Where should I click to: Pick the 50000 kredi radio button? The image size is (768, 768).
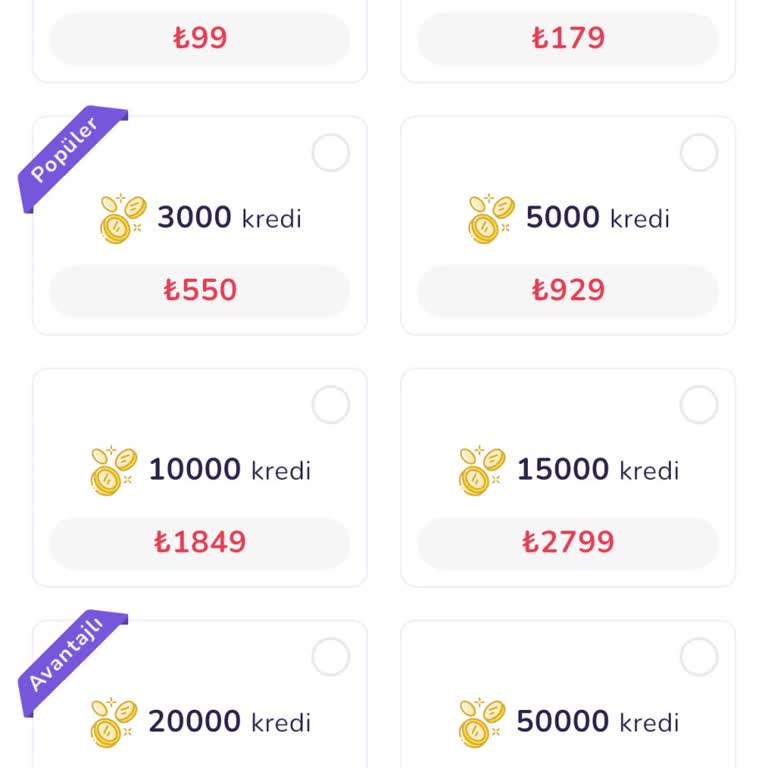pyautogui.click(x=699, y=658)
